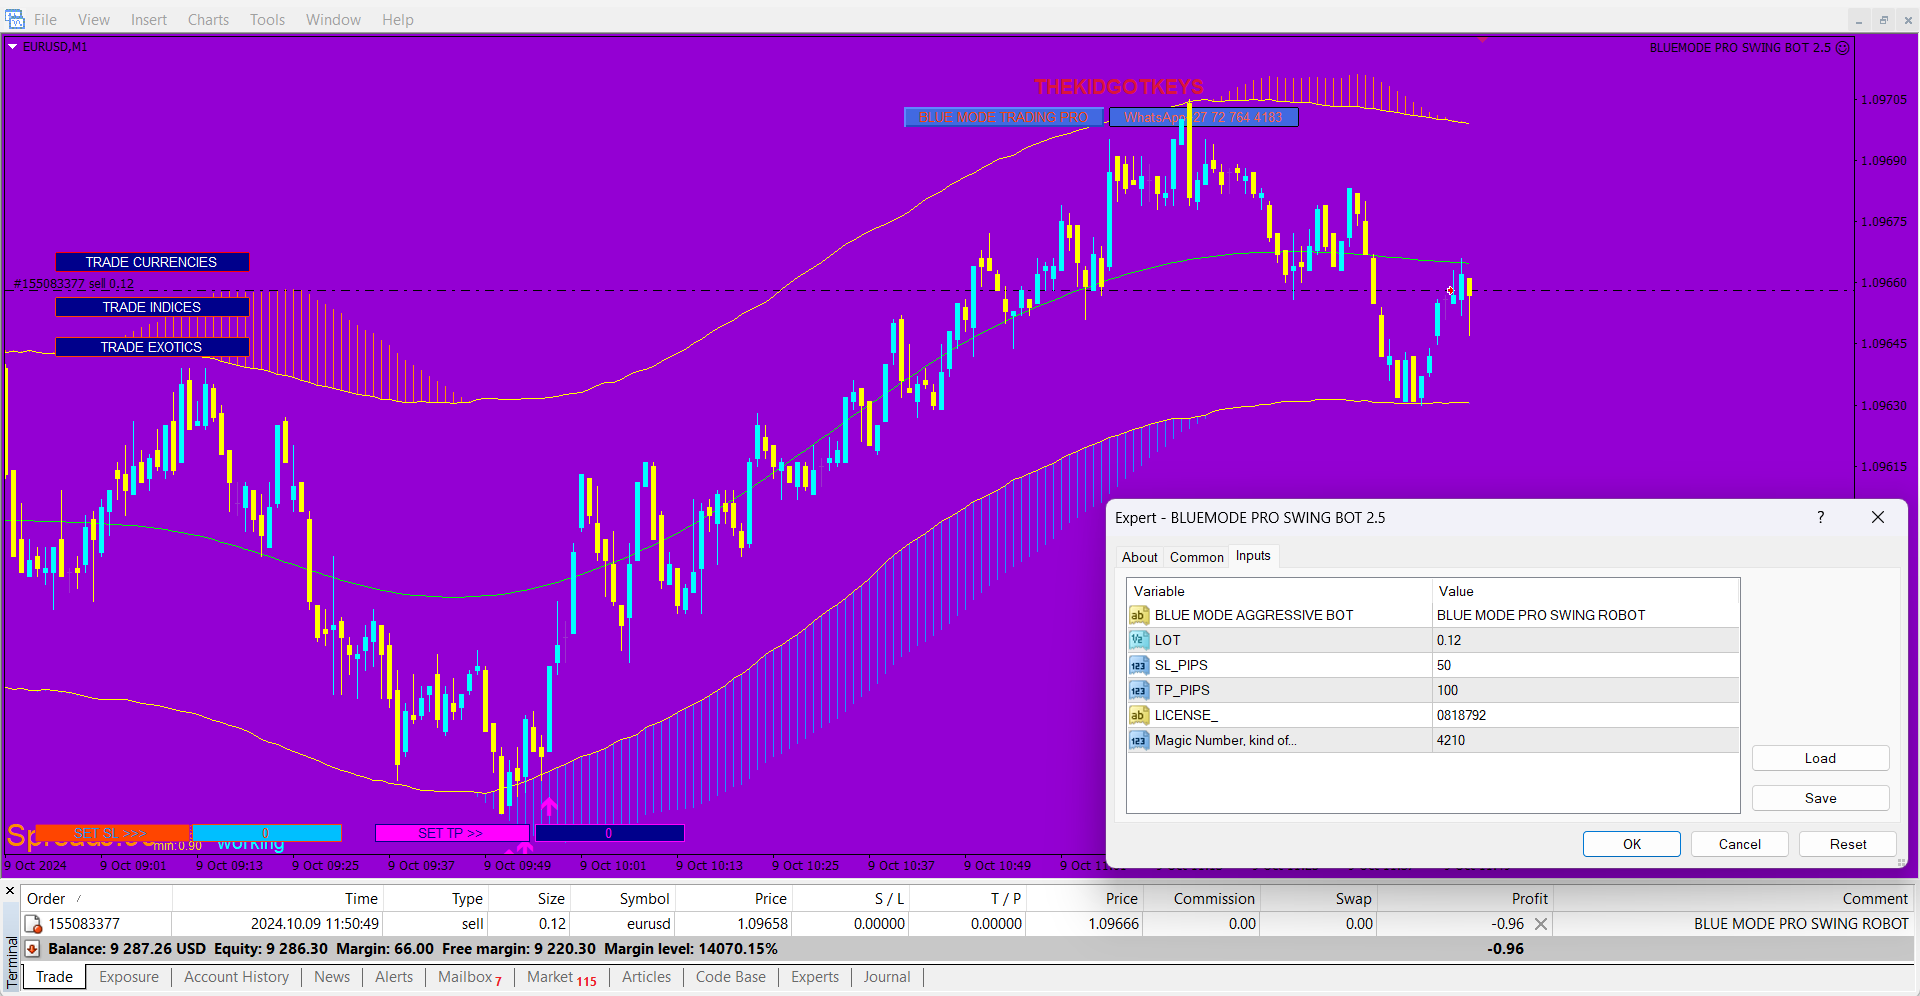The width and height of the screenshot is (1920, 996).
Task: Click the MetaTrader app icon in menu bar
Action: tap(15, 19)
